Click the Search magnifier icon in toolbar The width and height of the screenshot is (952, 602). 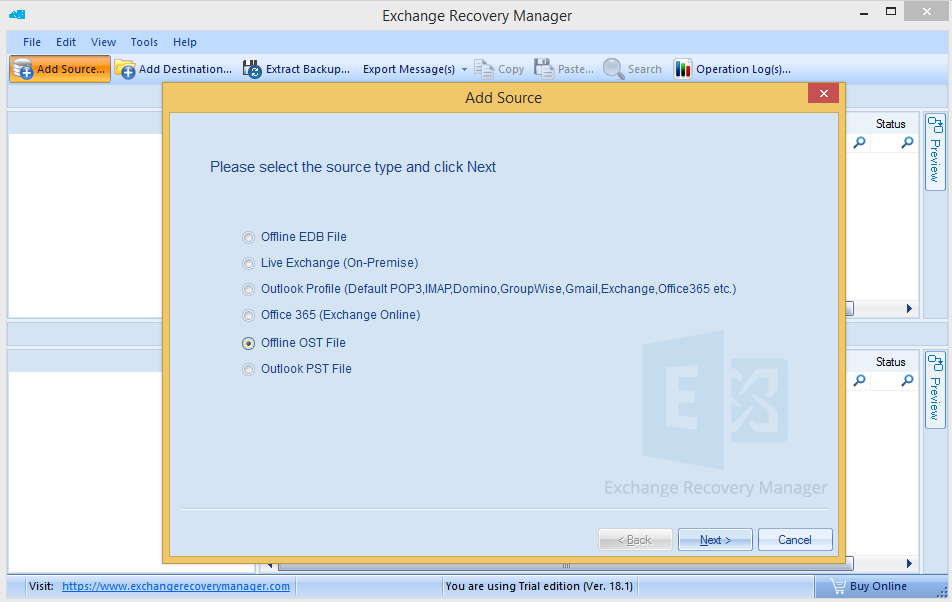(x=613, y=69)
